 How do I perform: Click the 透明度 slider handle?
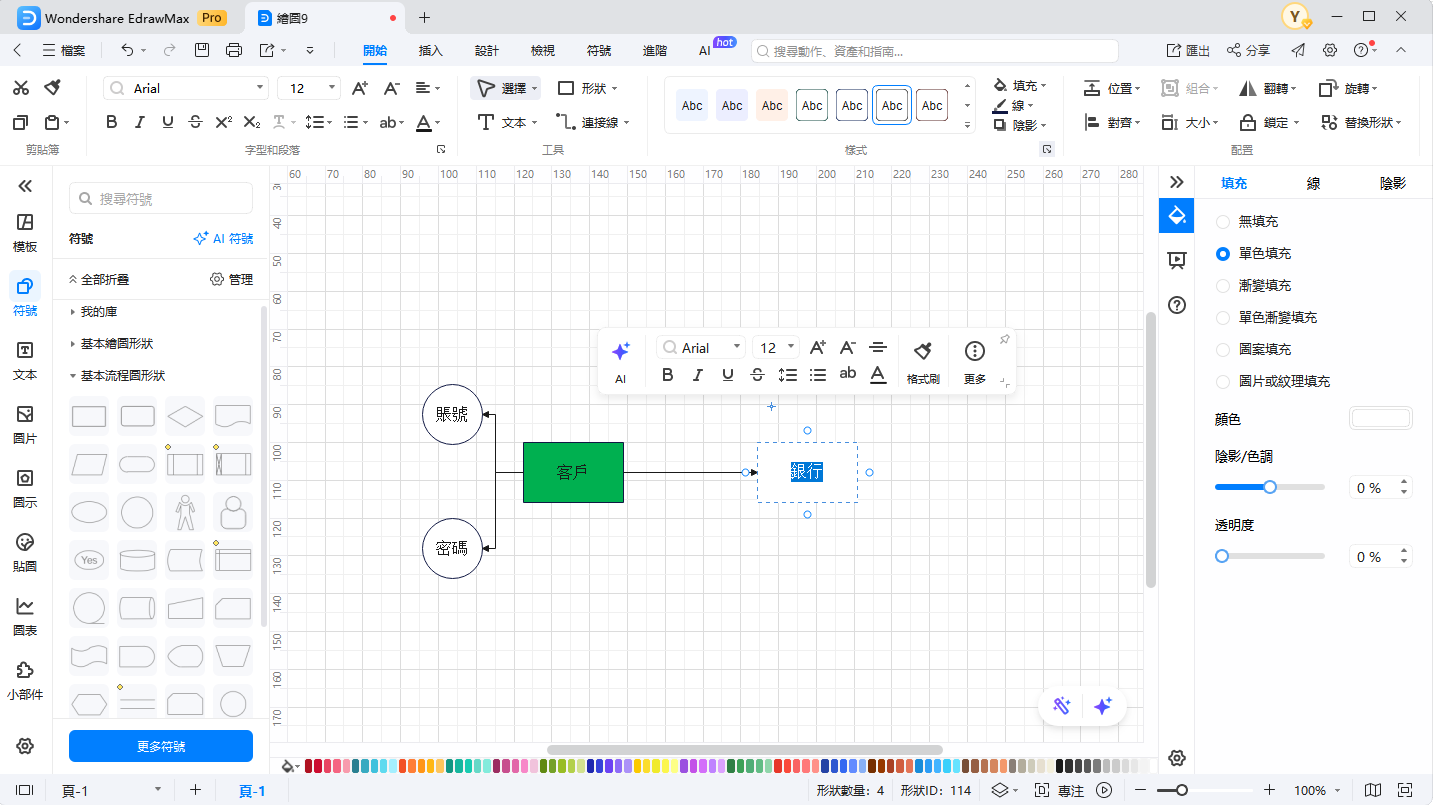click(1222, 556)
